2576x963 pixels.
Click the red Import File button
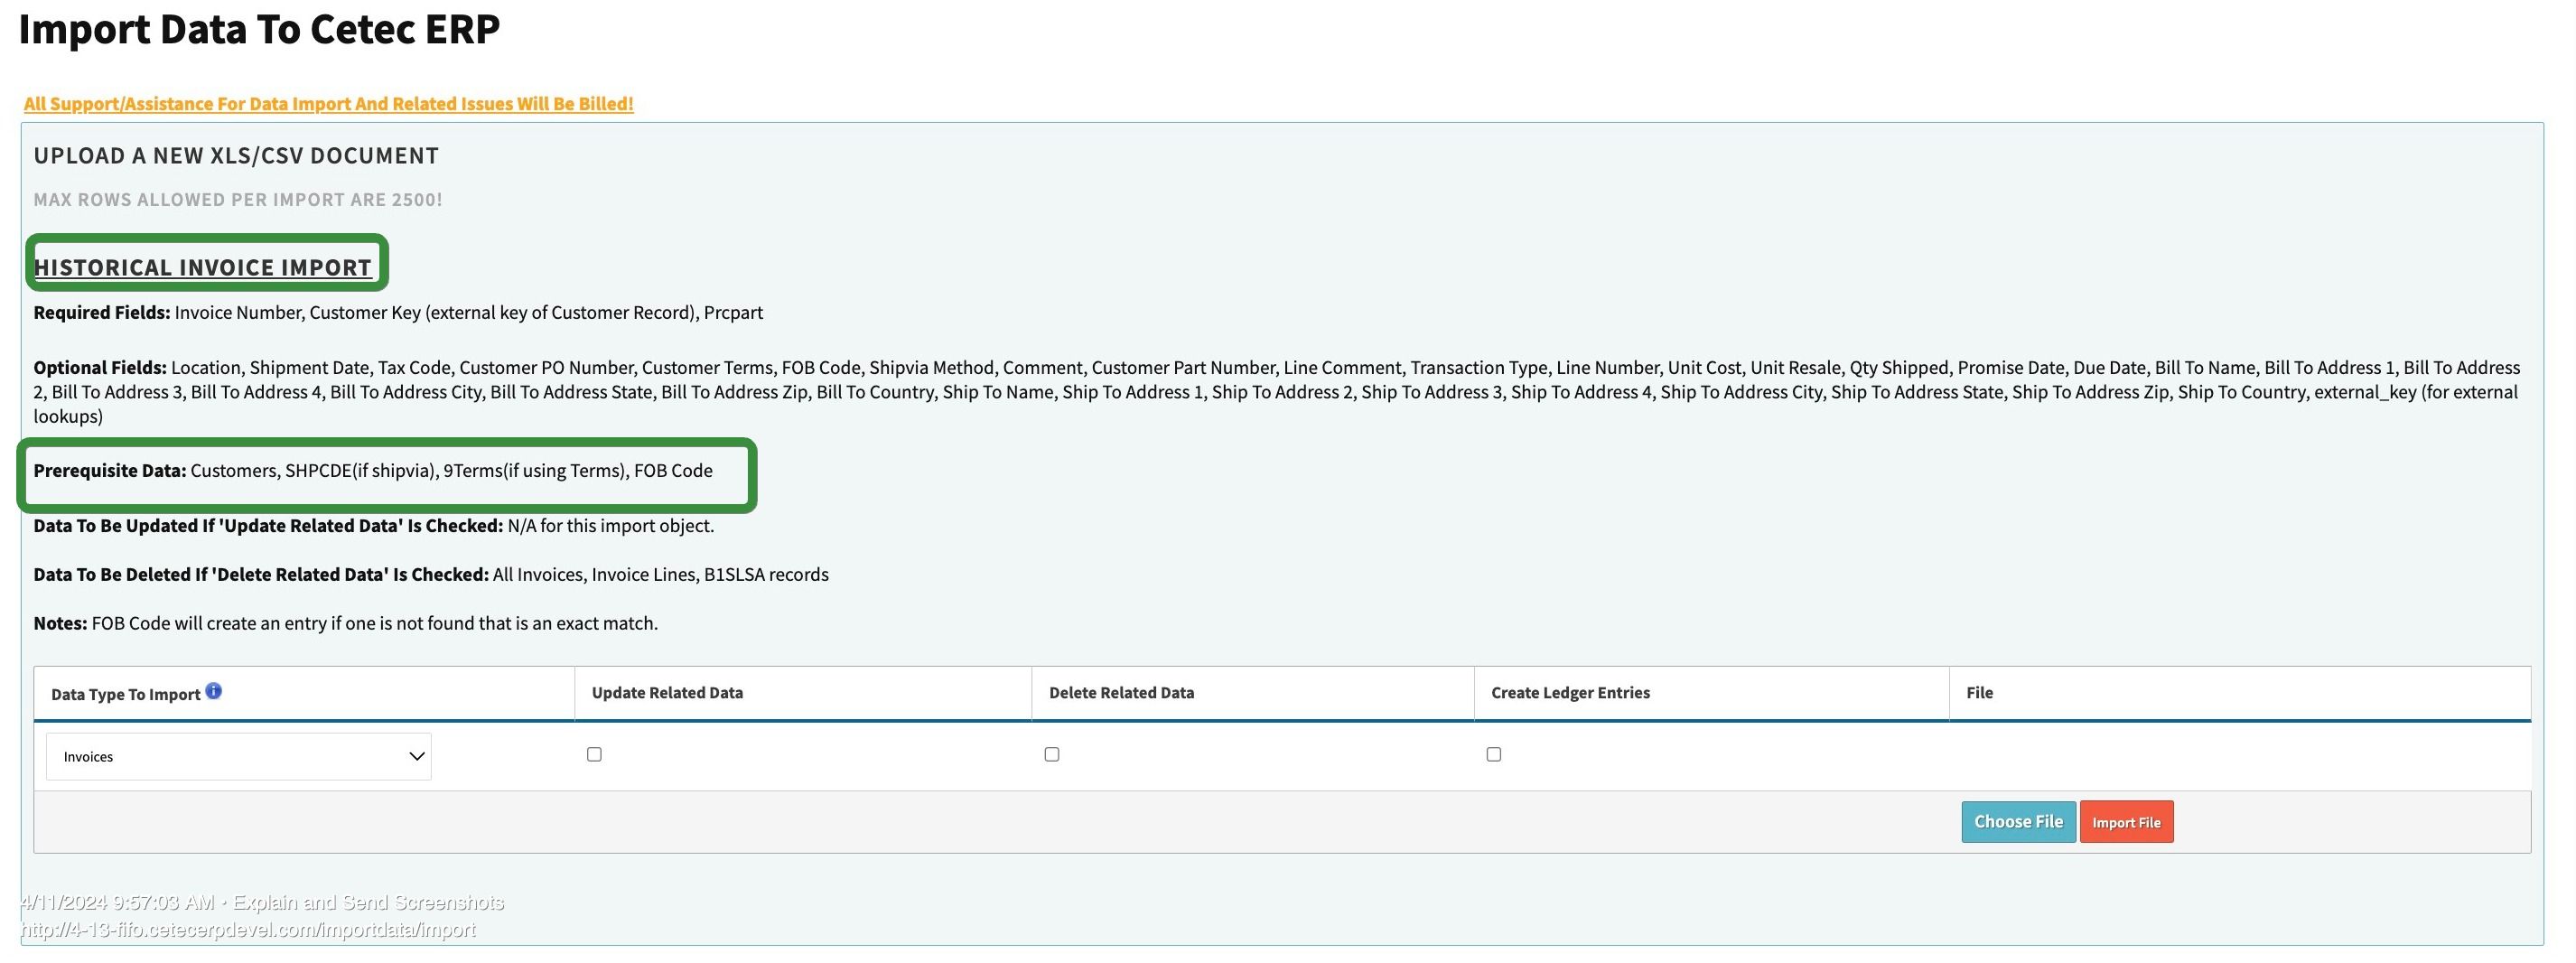coord(2126,822)
